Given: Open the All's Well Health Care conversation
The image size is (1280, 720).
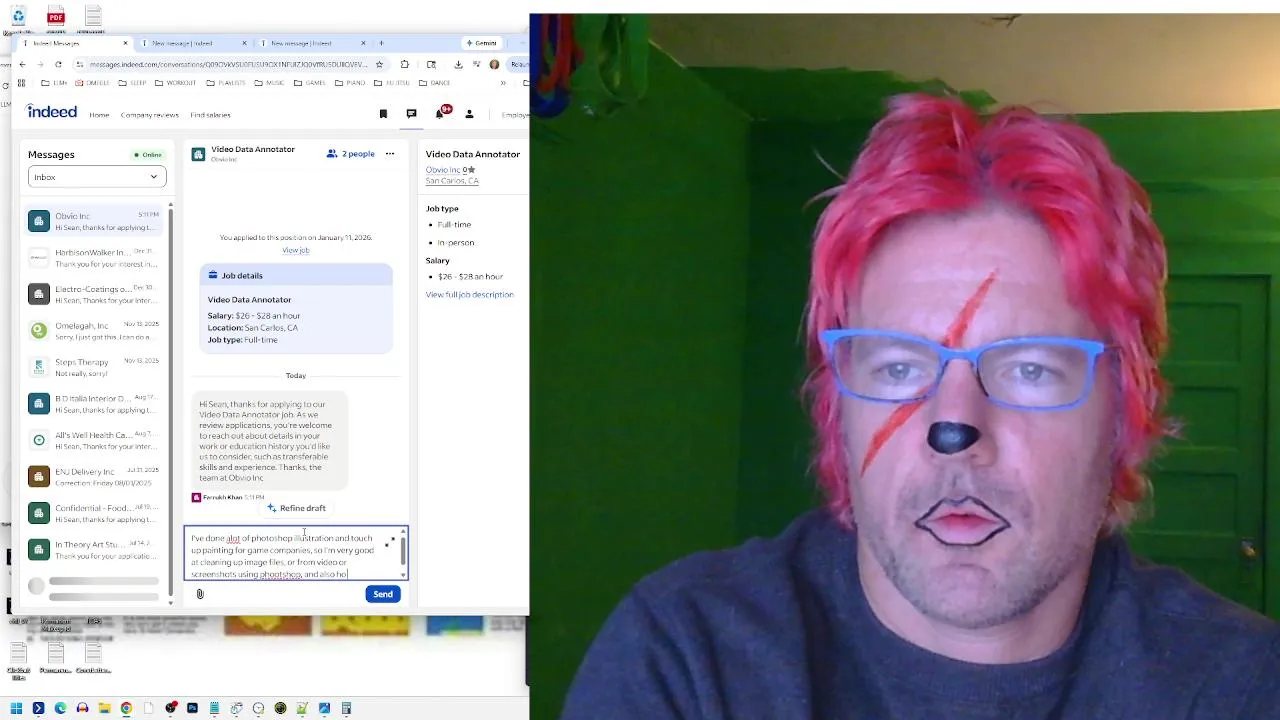Looking at the screenshot, I should click(94, 440).
